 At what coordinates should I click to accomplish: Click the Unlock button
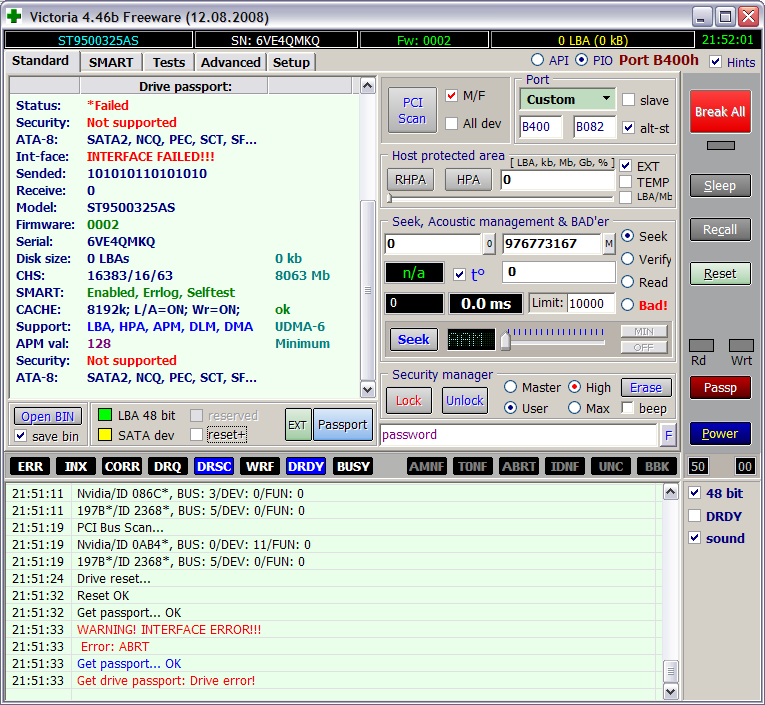tap(464, 401)
